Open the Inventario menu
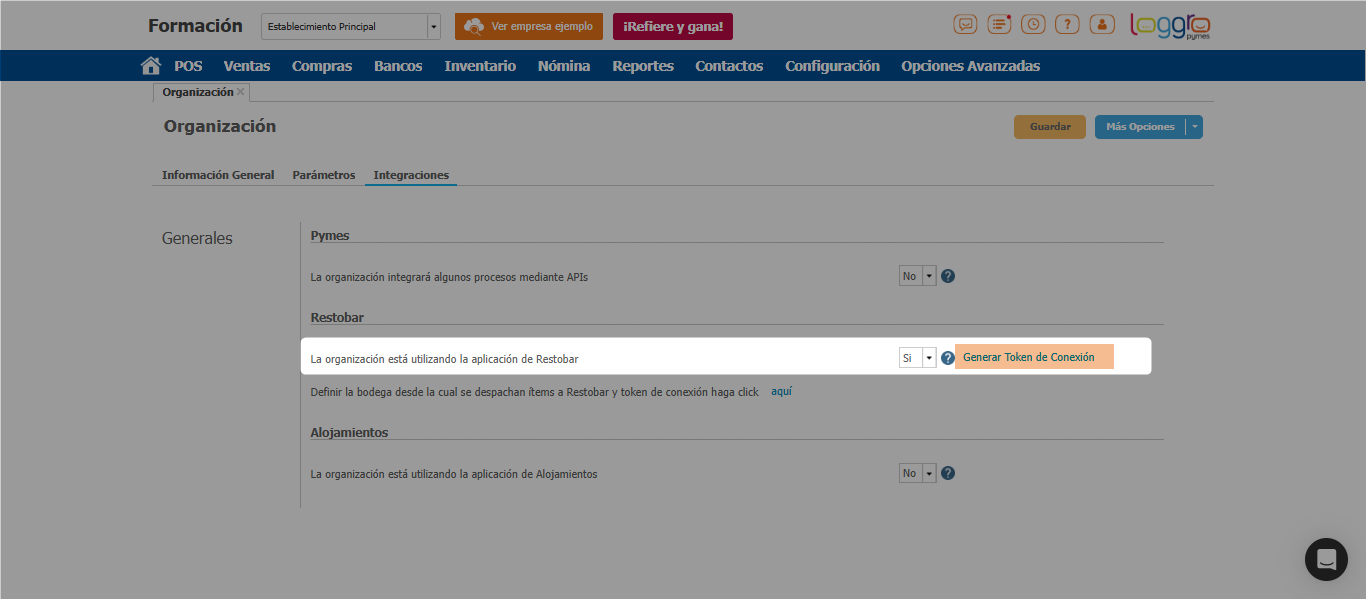The image size is (1366, 599). 480,66
